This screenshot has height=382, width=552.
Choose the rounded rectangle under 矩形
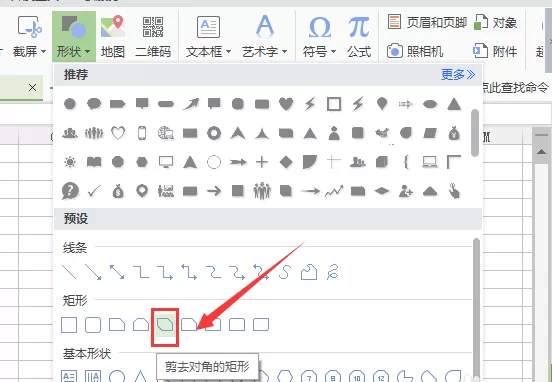point(93,325)
